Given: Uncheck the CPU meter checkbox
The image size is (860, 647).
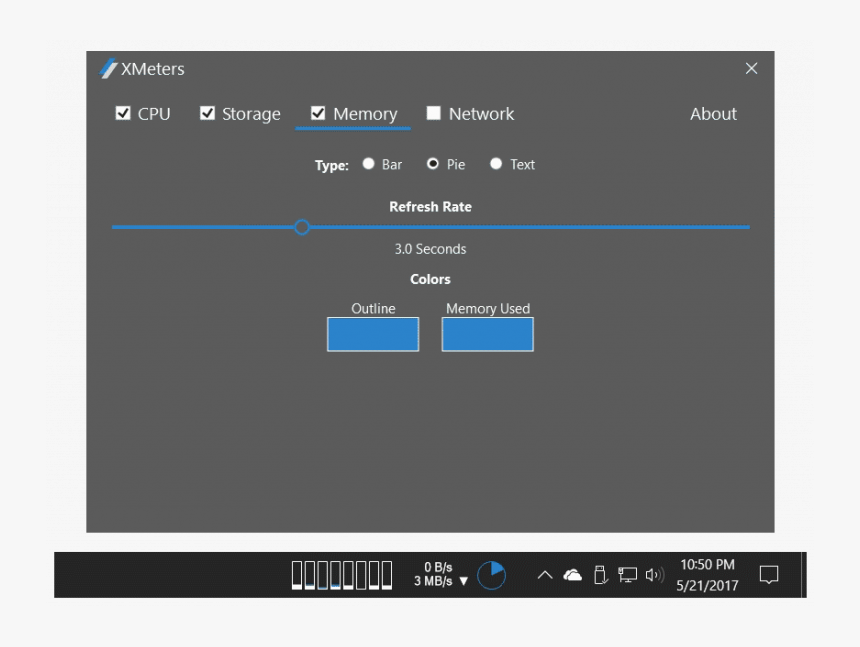Looking at the screenshot, I should pyautogui.click(x=123, y=113).
